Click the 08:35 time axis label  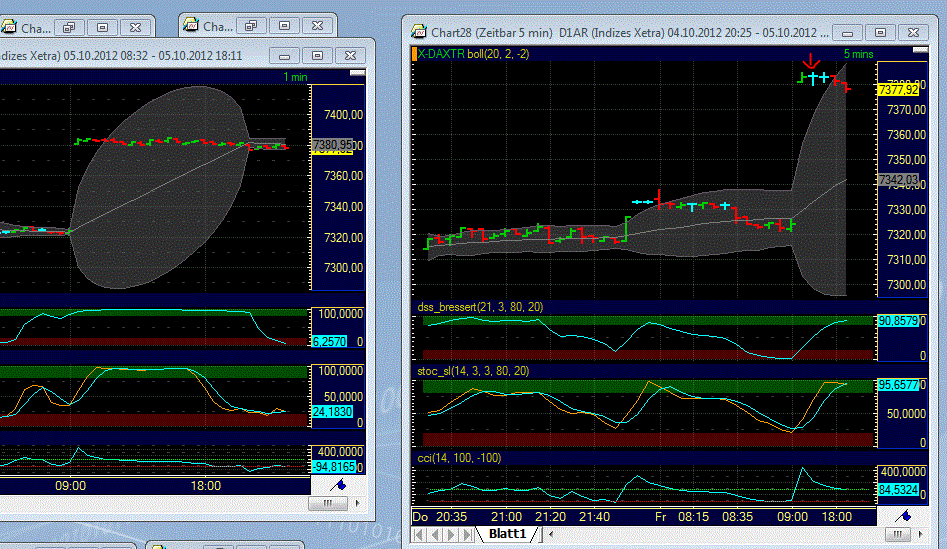pos(737,517)
